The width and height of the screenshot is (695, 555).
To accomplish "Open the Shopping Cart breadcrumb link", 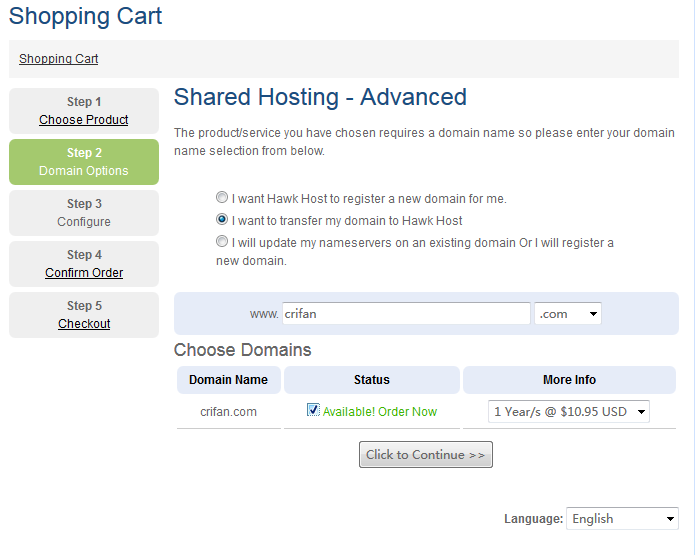I will [59, 59].
